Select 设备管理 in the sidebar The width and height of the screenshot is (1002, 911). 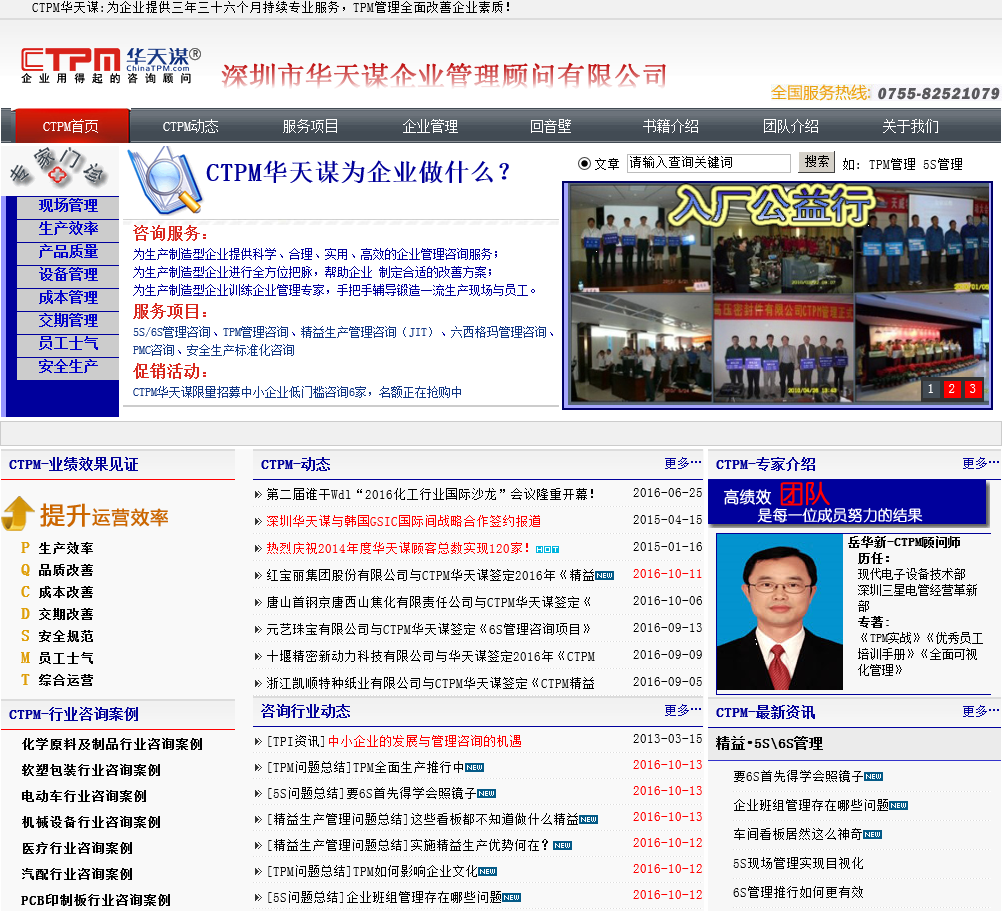(x=68, y=275)
